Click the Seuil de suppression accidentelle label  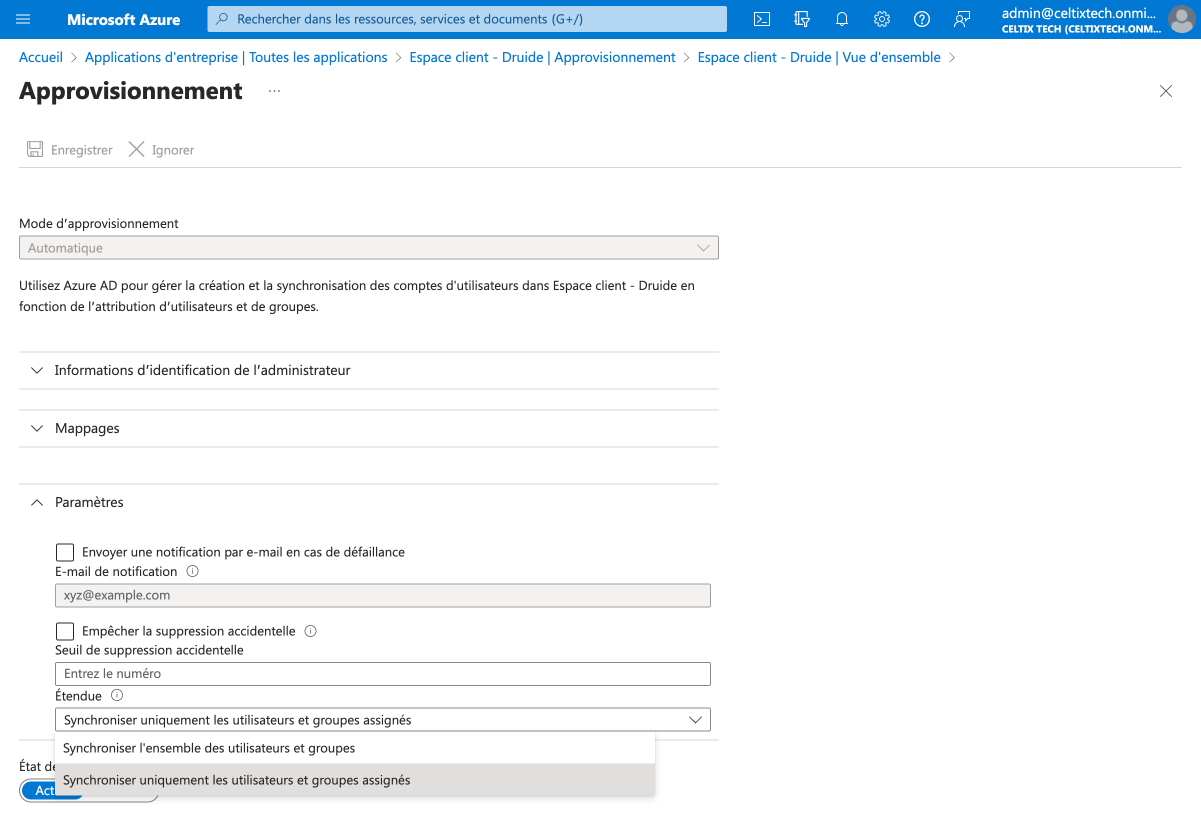click(149, 650)
